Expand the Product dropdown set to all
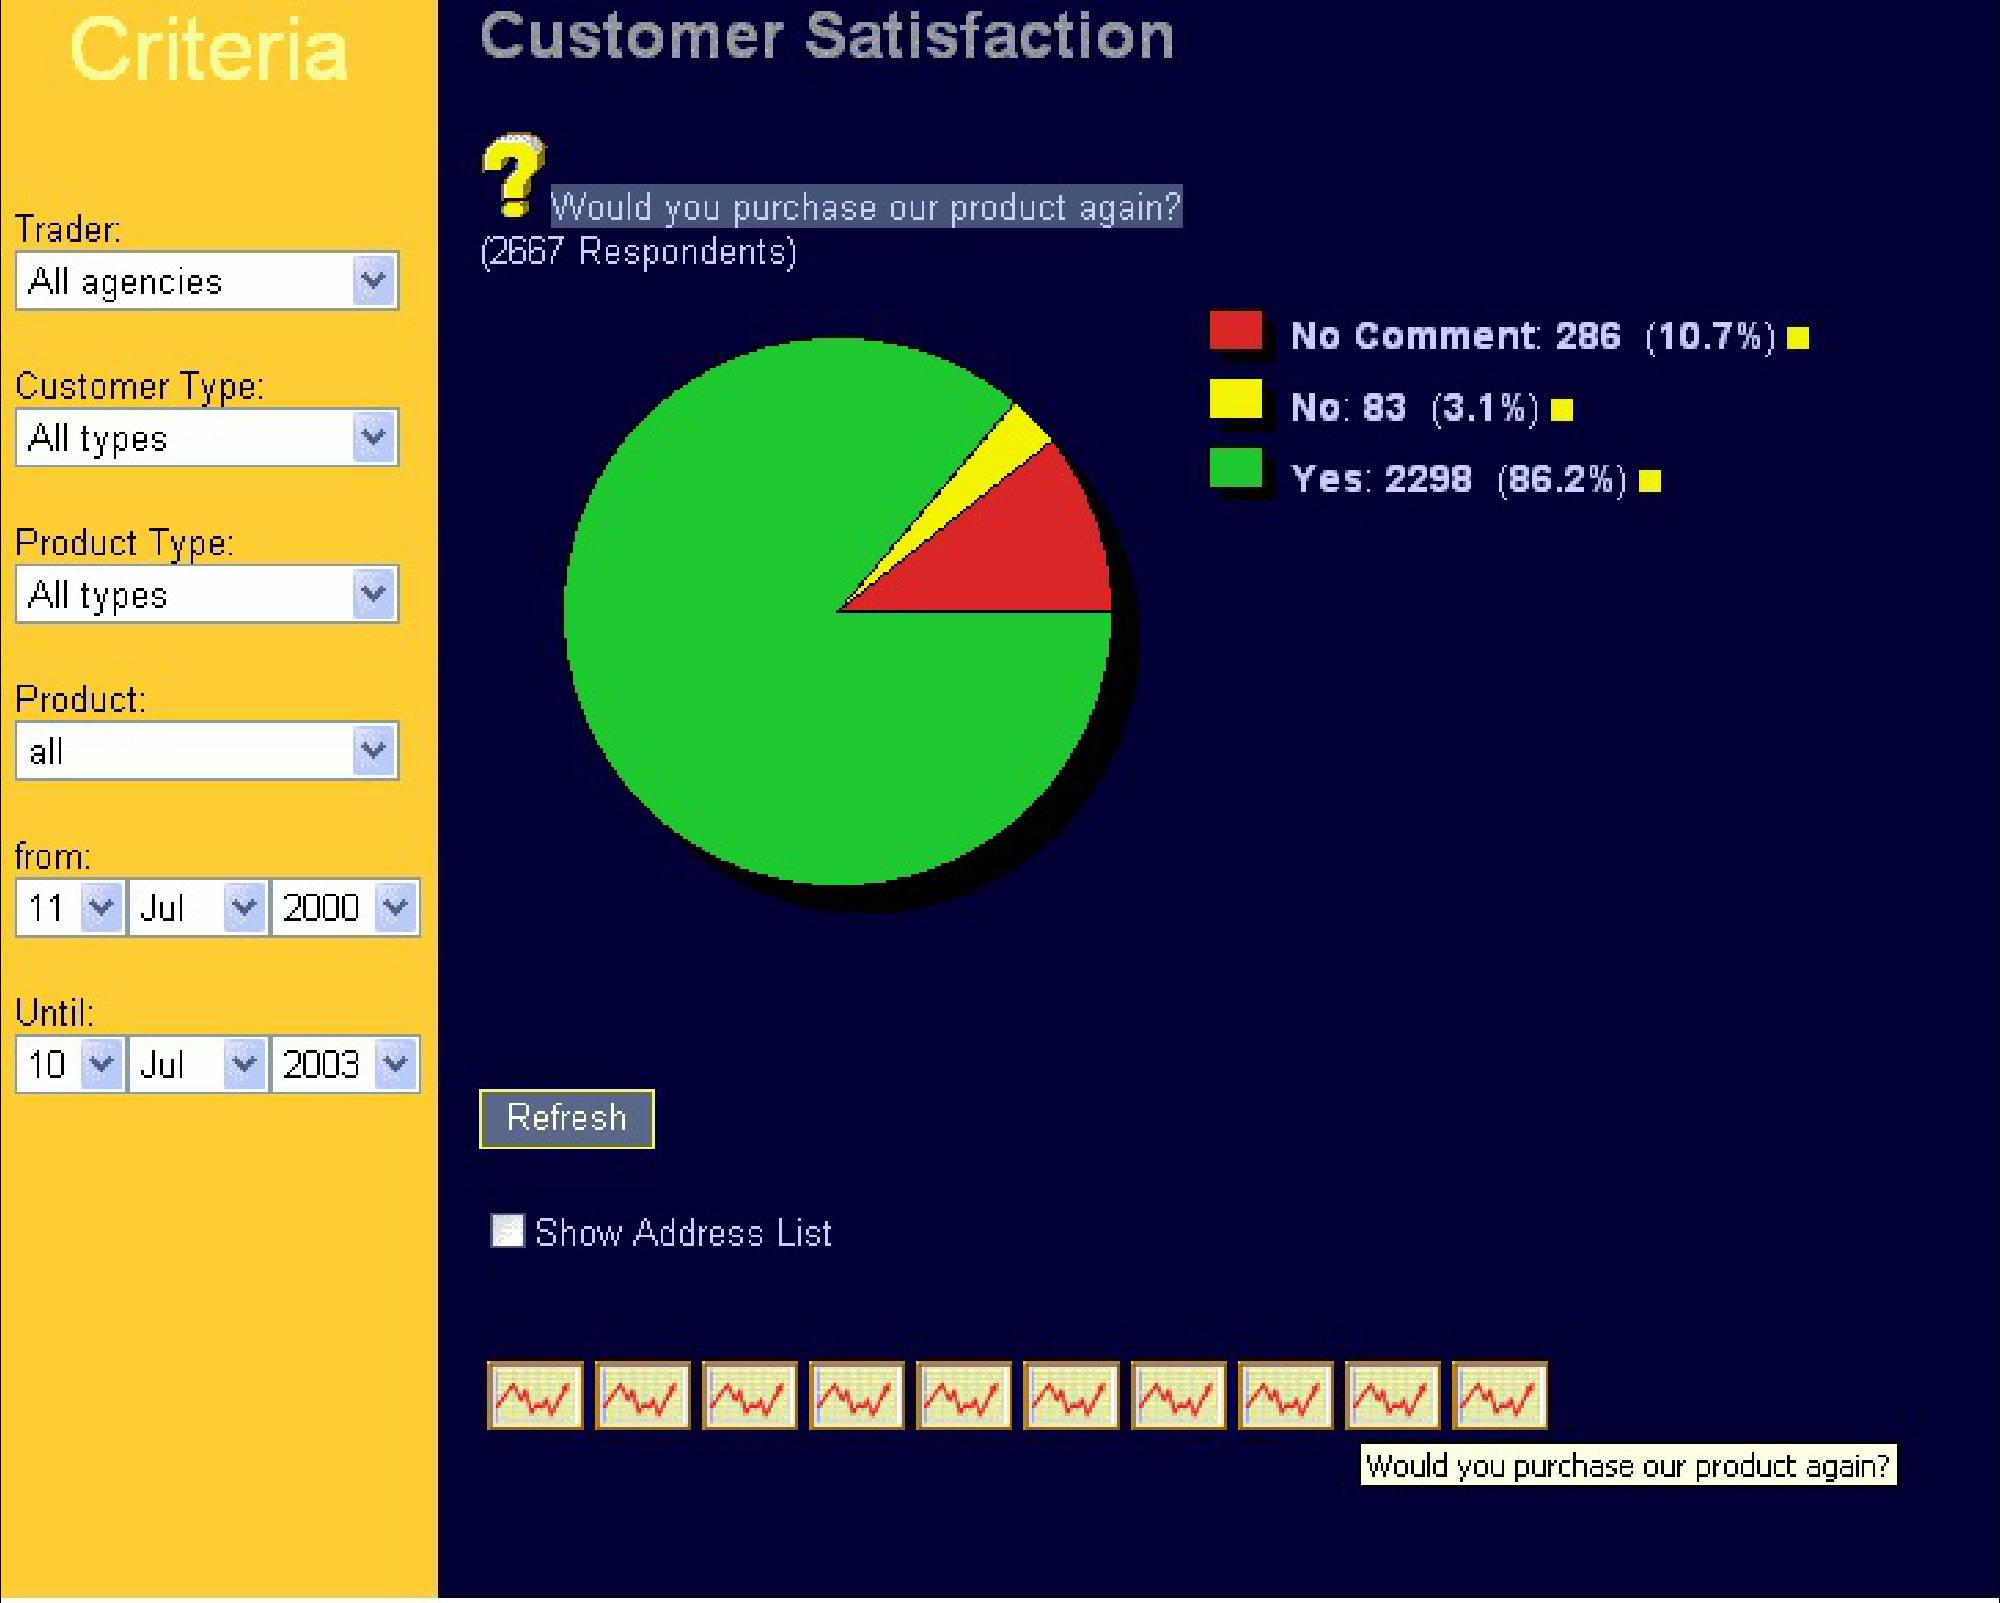Viewport: 2000px width, 1603px height. click(373, 751)
